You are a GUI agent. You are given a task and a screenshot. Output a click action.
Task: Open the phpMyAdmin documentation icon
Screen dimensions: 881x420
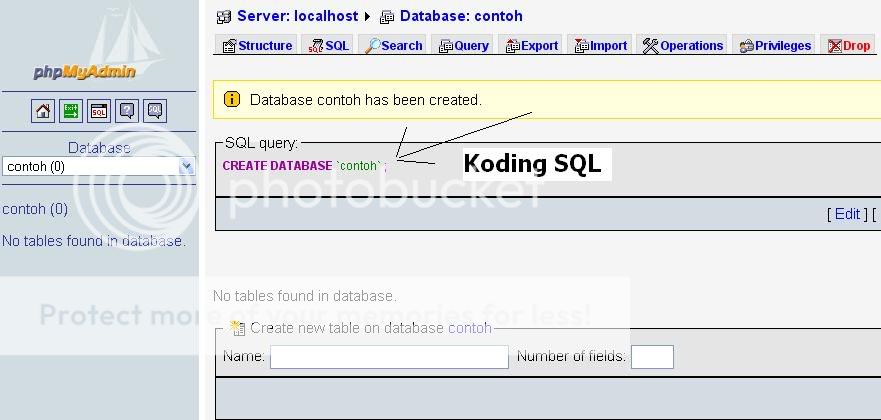tap(127, 111)
